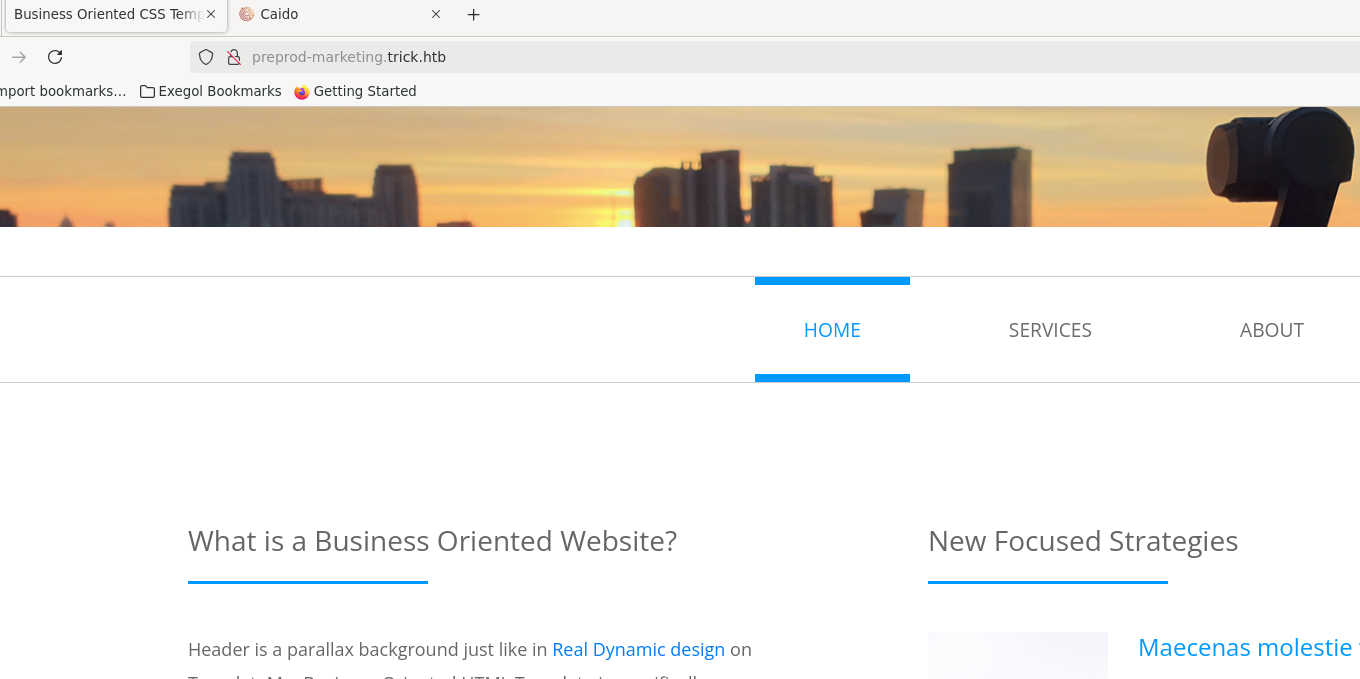Focus the address bar with preprod-marketing.trick.htb
The height and width of the screenshot is (679, 1360).
[x=700, y=57]
